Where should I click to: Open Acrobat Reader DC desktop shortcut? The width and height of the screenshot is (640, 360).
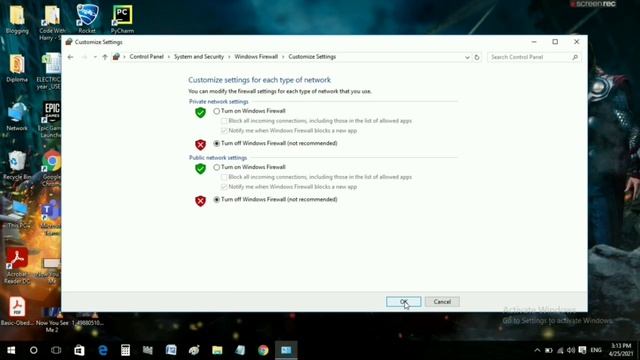click(17, 265)
